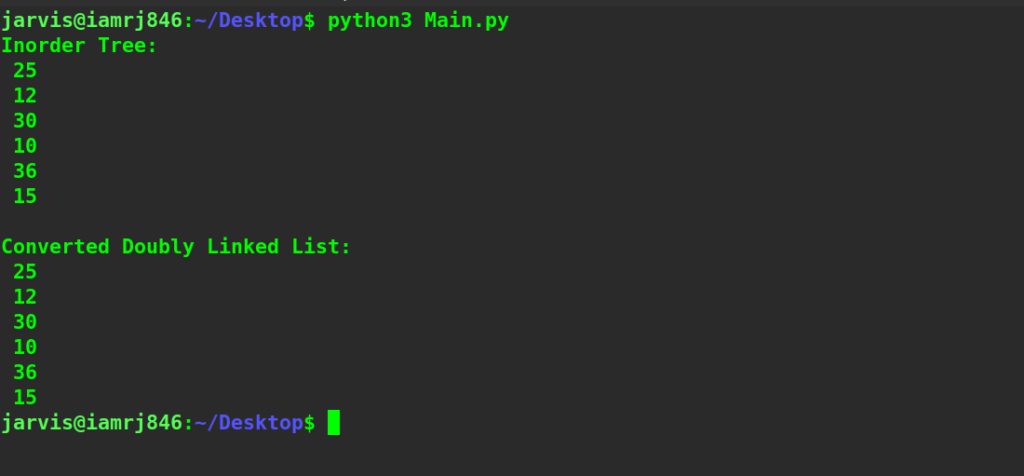
Task: Click the value 10 under Inorder Tree
Action: (25, 146)
